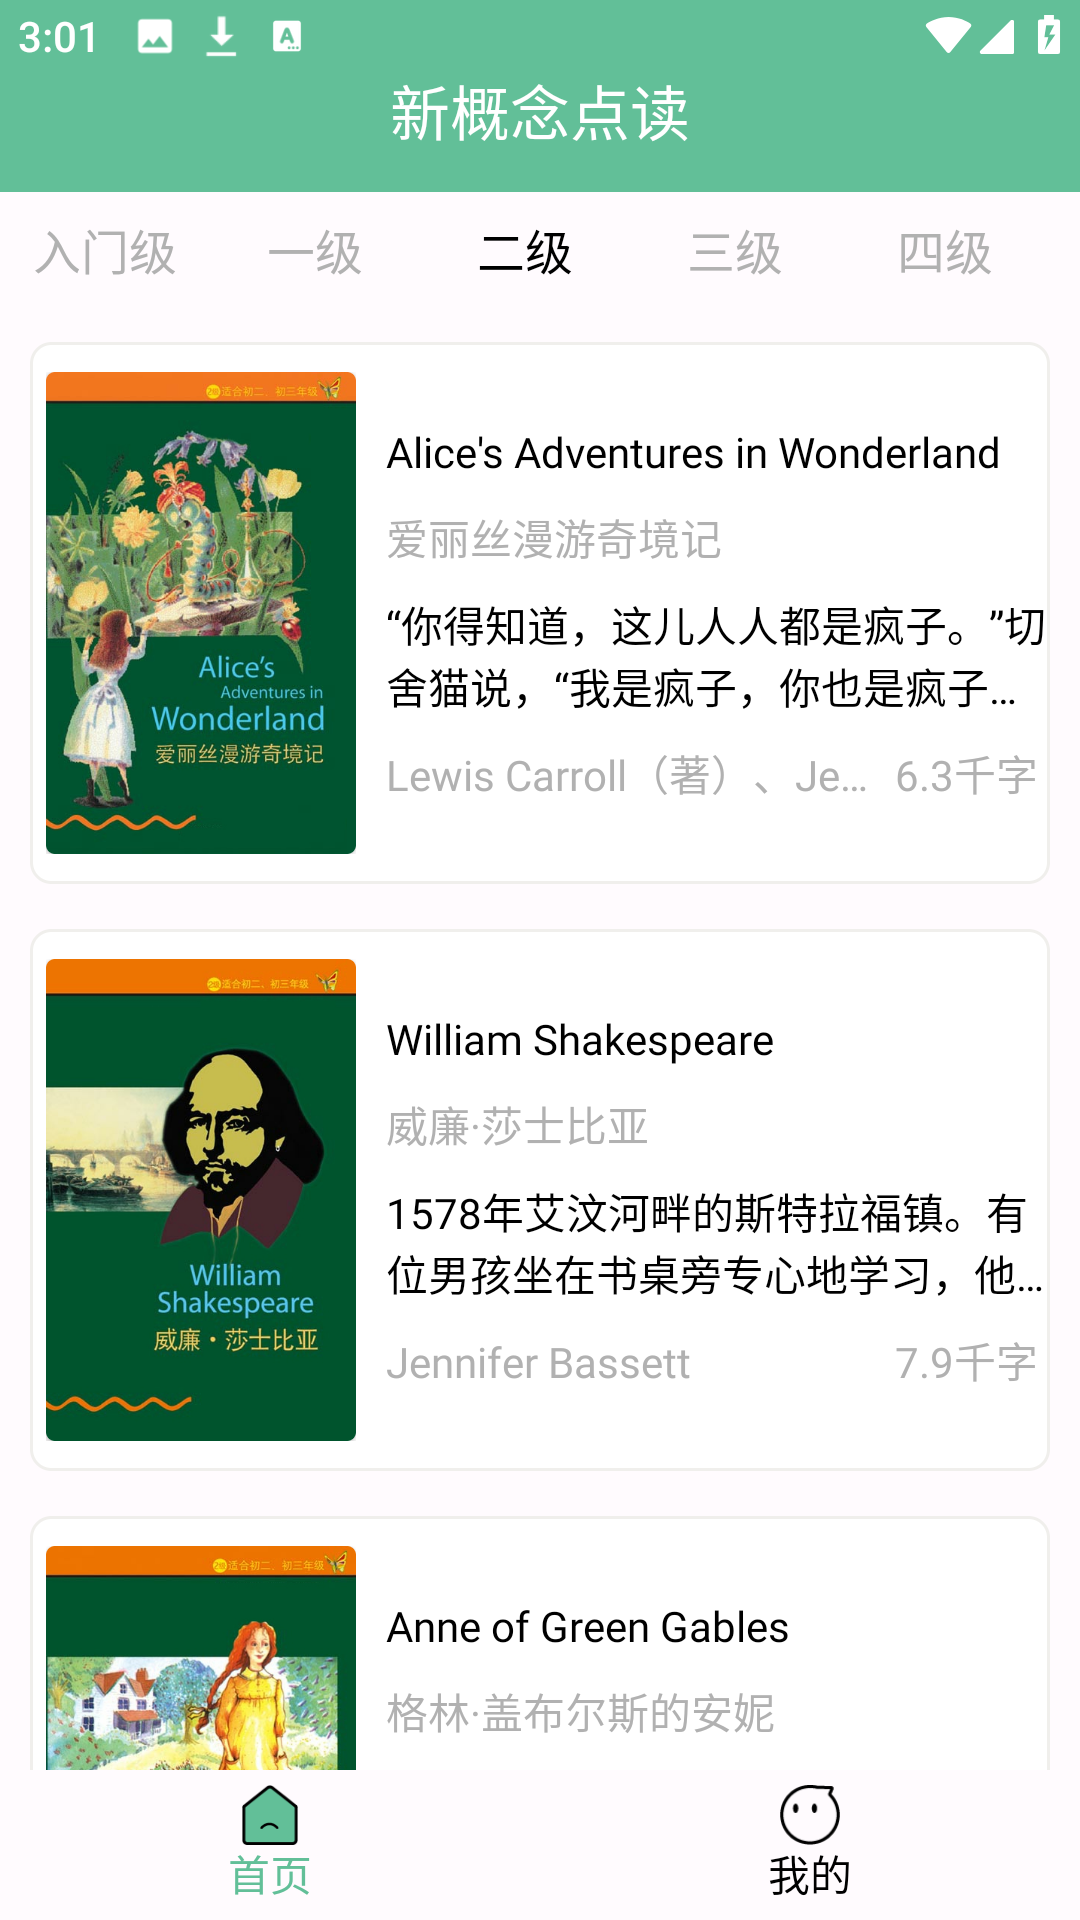Select the 二级 level tab
The image size is (1080, 1920).
(525, 253)
